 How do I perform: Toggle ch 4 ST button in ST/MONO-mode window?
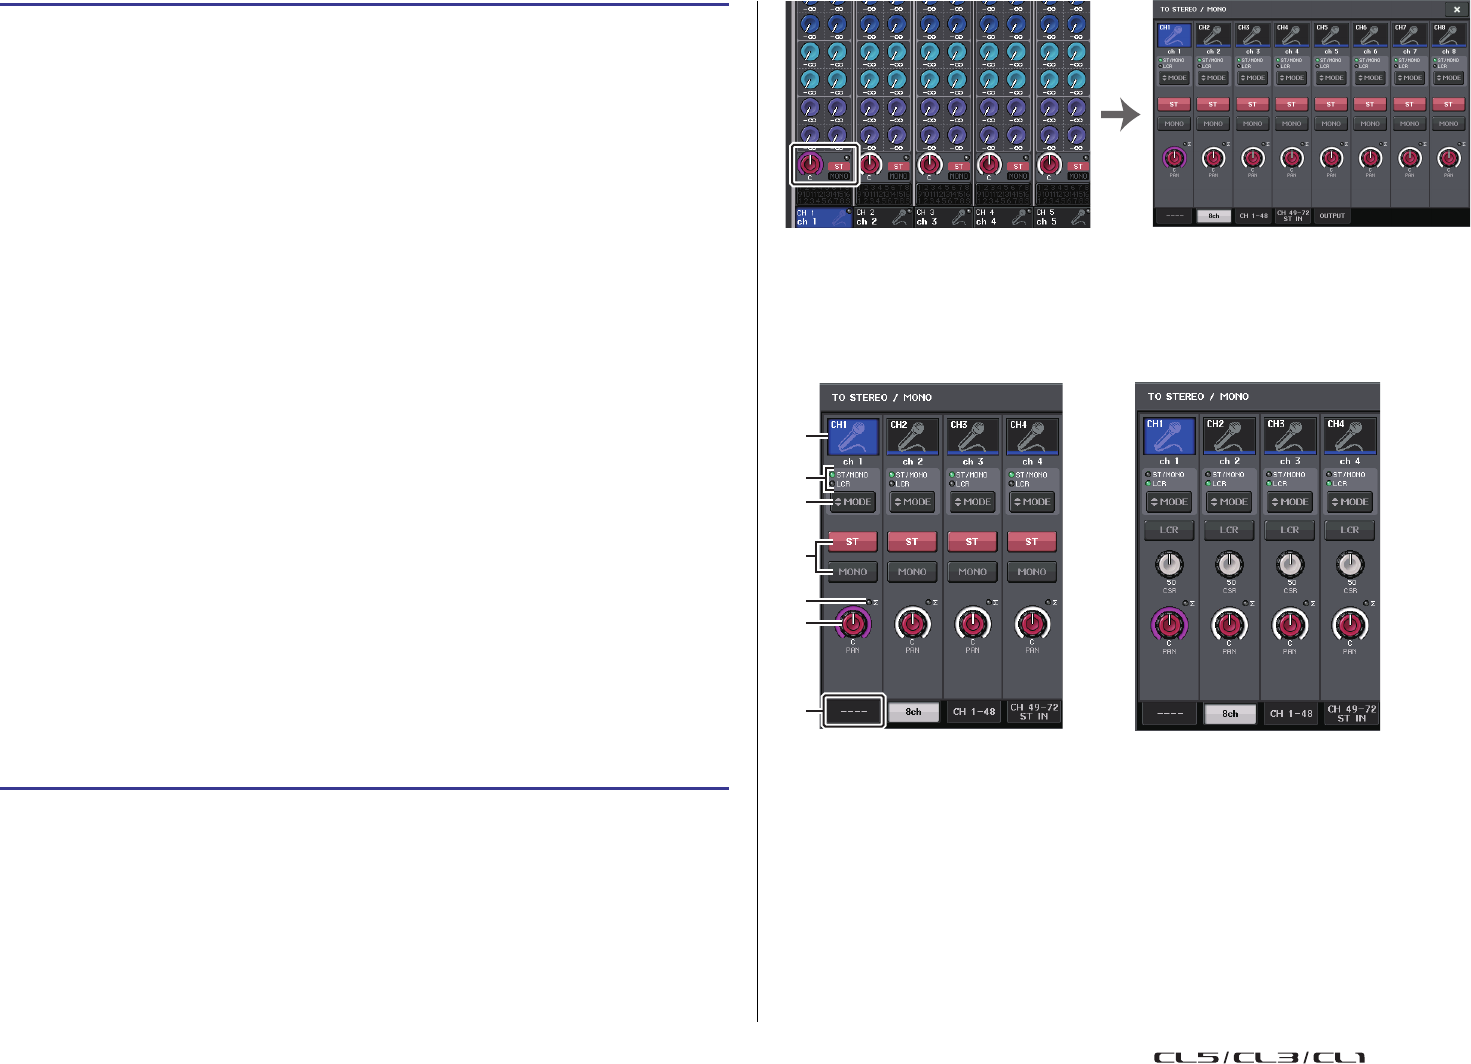[x=1033, y=541]
